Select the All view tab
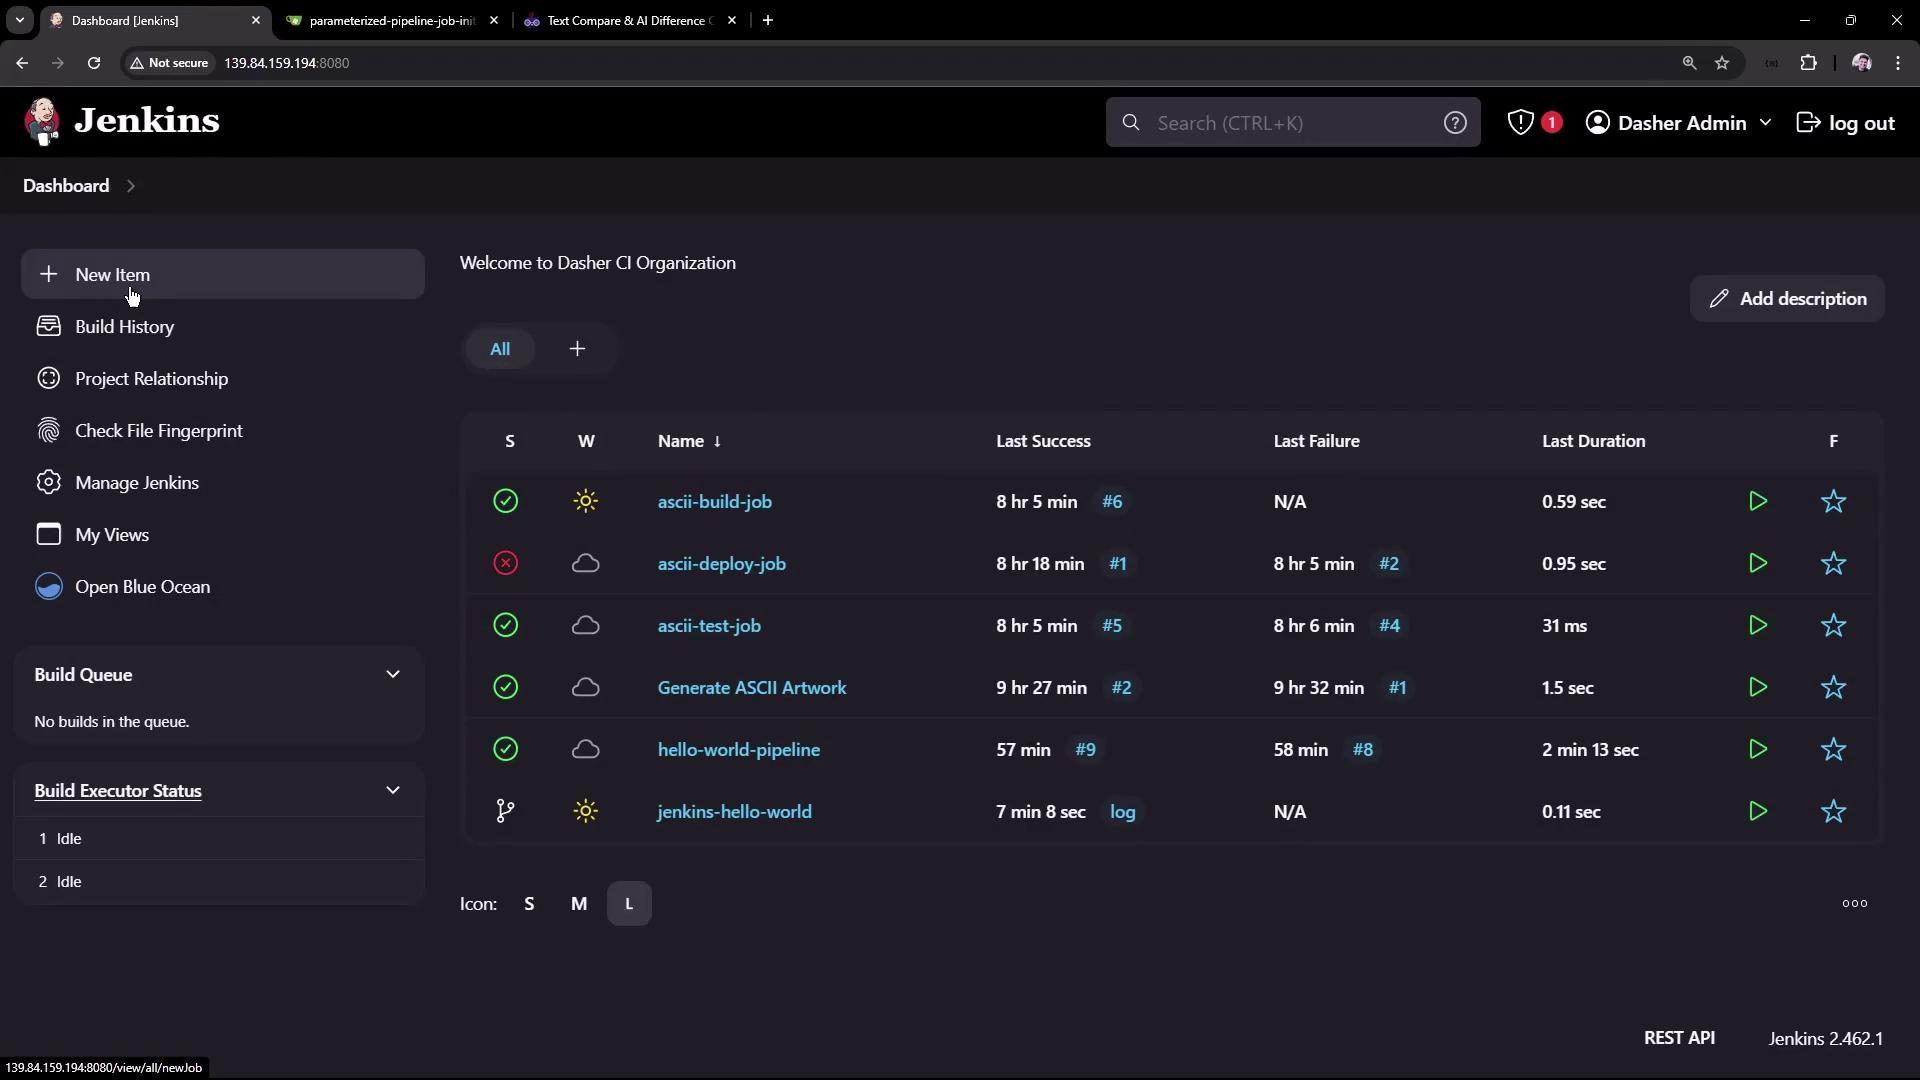The width and height of the screenshot is (1920, 1080). point(499,349)
